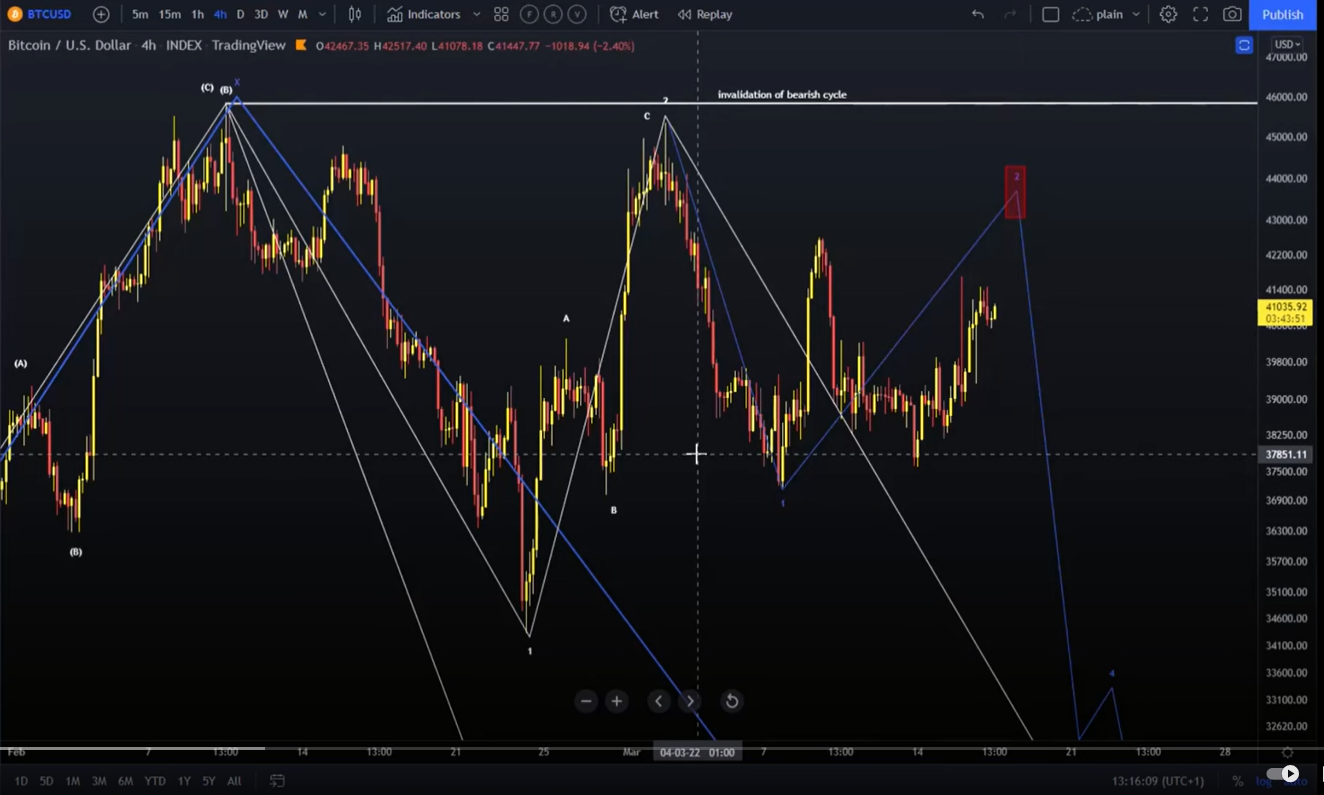Select the 4h timeframe
Screen dimensions: 1324x795
click(x=220, y=14)
